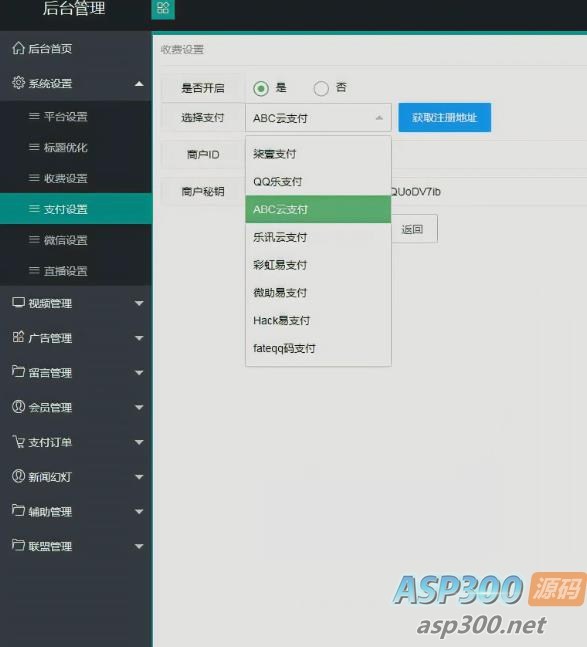The height and width of the screenshot is (647, 587).
Task: Collapse the 系统设置 menu arrow
Action: [x=139, y=84]
